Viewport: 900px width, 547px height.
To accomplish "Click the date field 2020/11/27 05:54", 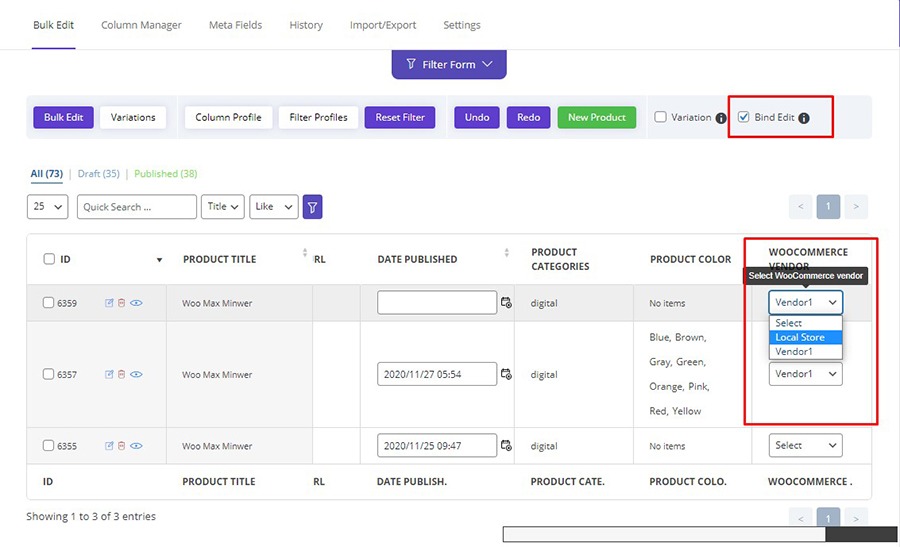I will [x=437, y=374].
